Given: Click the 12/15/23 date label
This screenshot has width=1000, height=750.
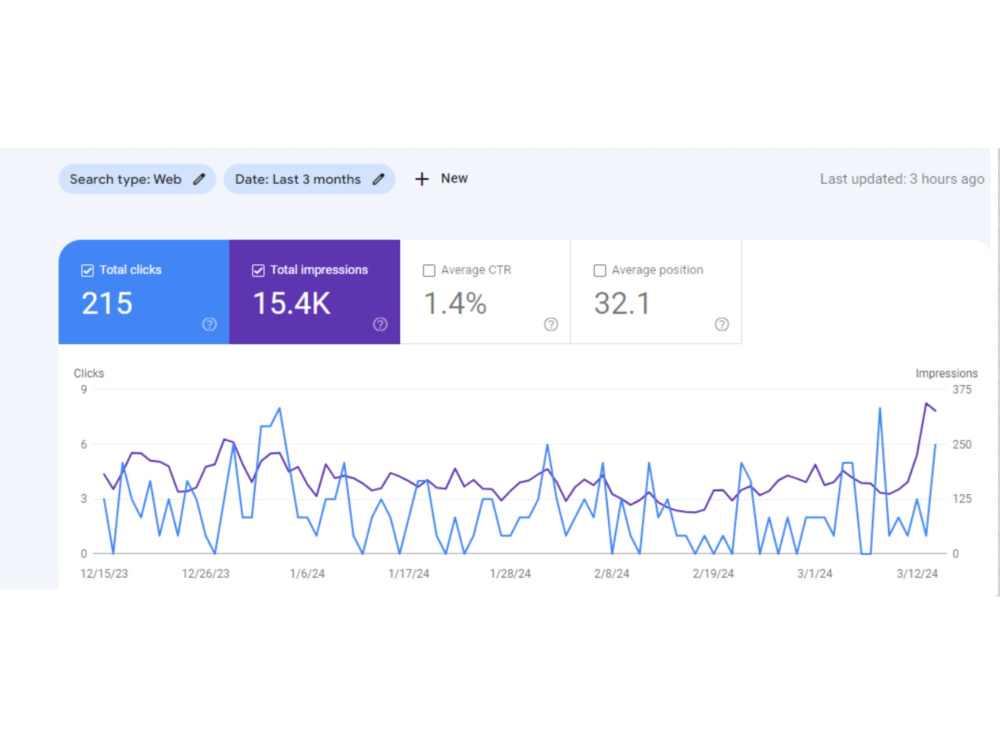Looking at the screenshot, I should (x=104, y=573).
